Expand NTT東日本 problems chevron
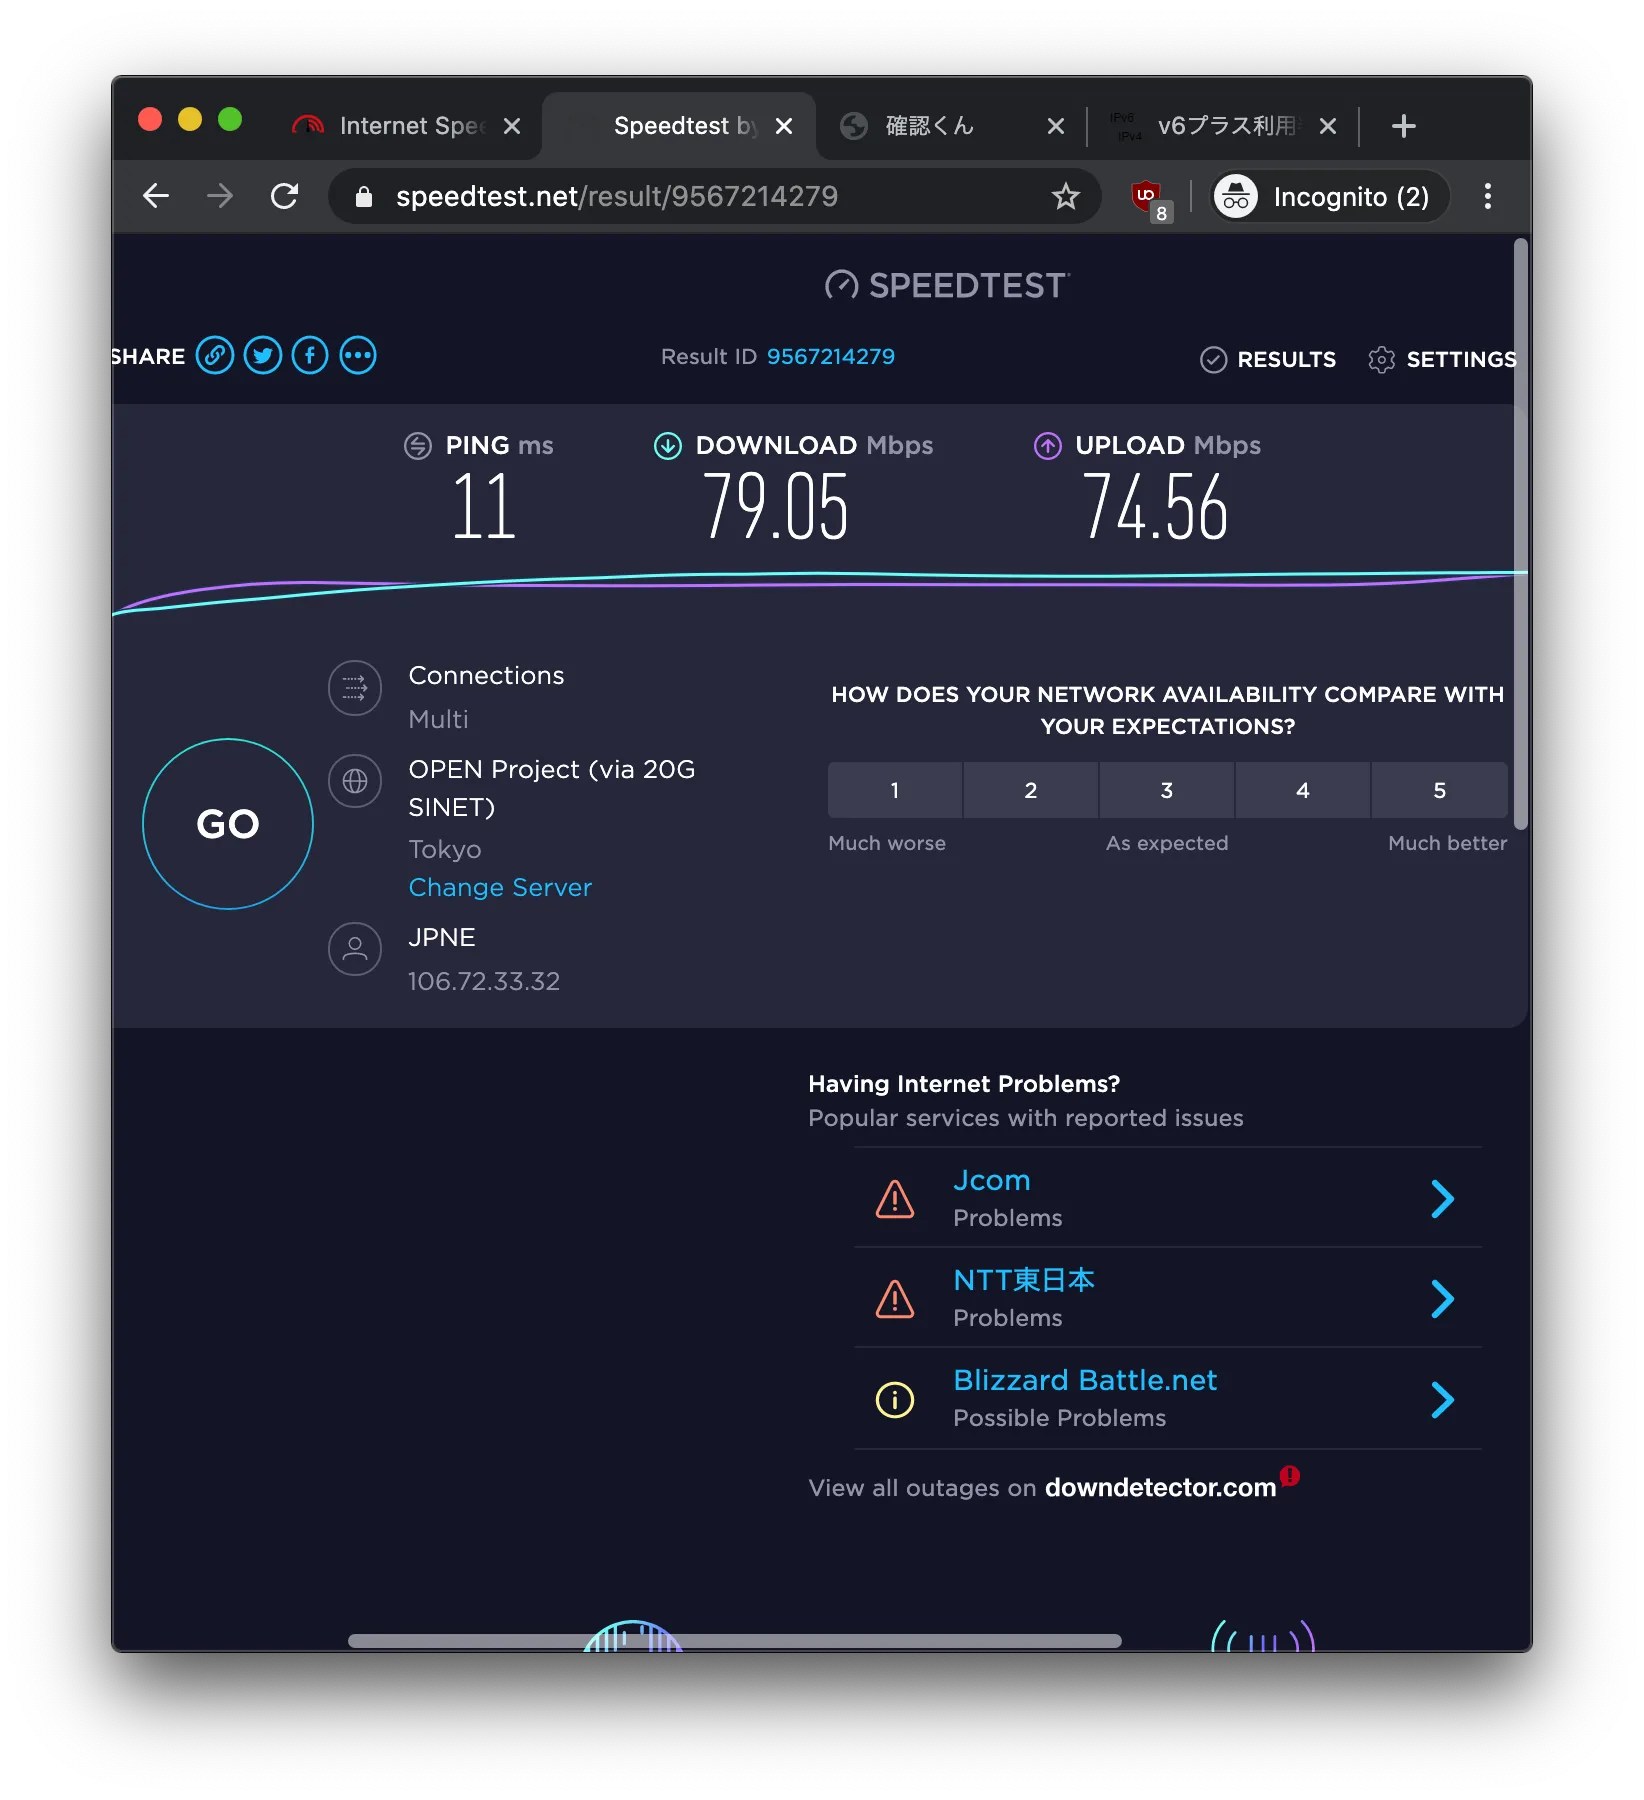The width and height of the screenshot is (1644, 1800). [x=1441, y=1299]
